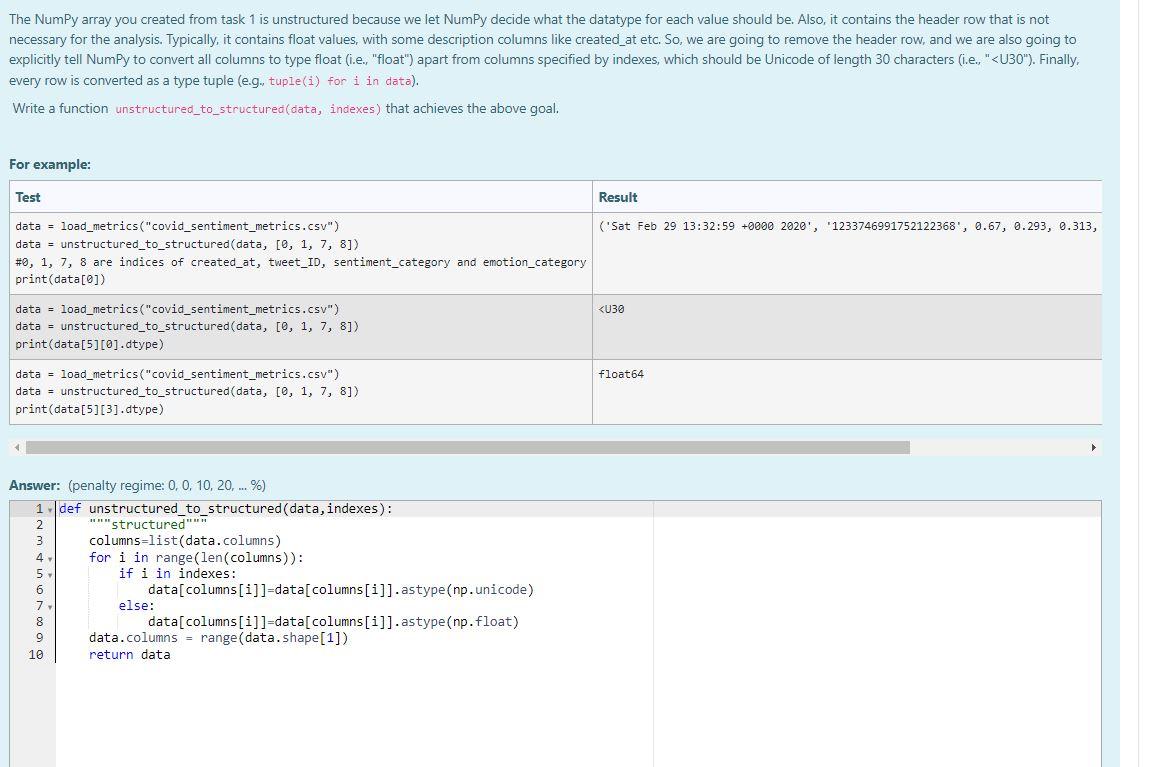Click 'data.columns = range(data.shape[1])' line

(218, 639)
